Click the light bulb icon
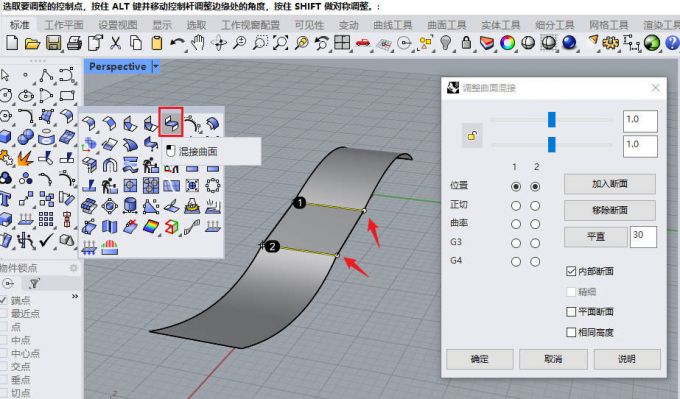680x399 pixels. coord(445,43)
